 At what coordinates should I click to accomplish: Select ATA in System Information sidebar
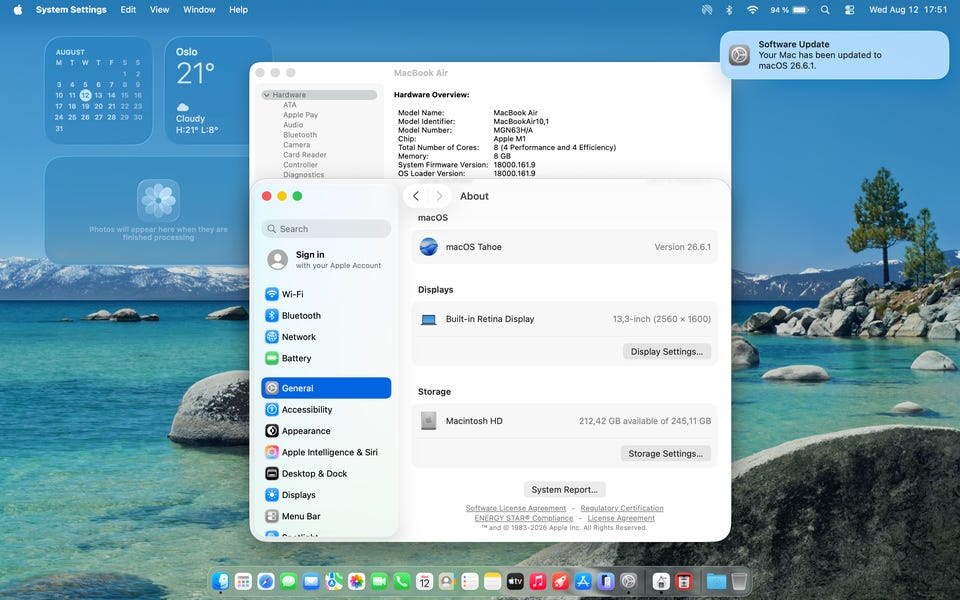290,105
